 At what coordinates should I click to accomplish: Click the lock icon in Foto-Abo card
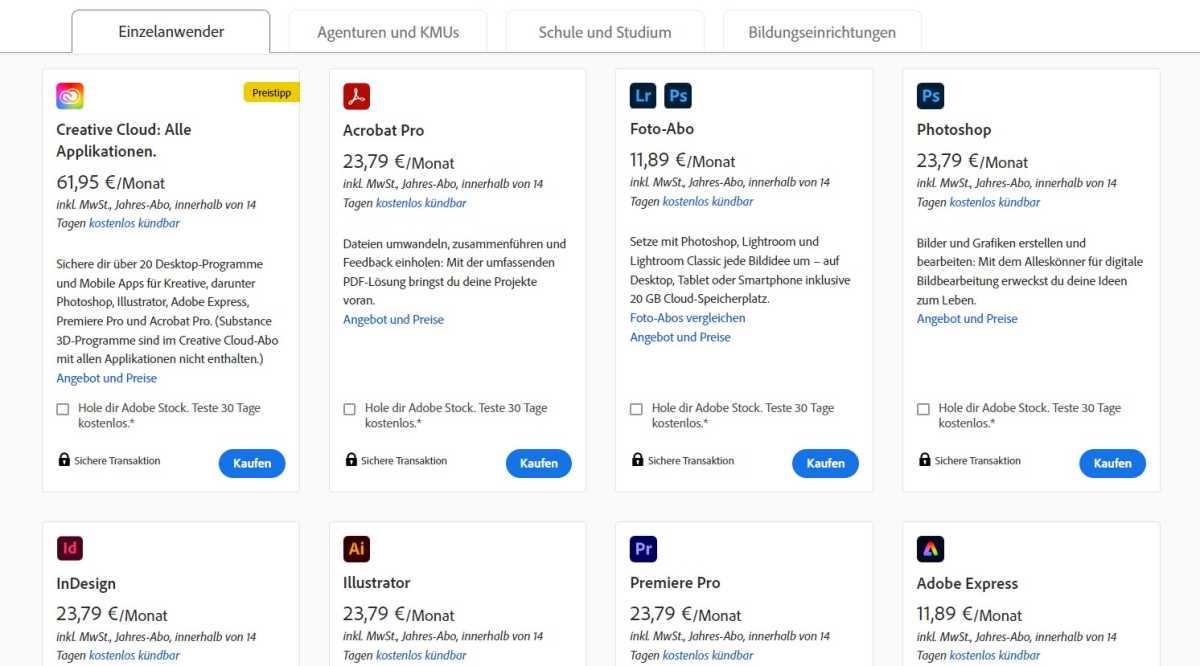tap(638, 460)
